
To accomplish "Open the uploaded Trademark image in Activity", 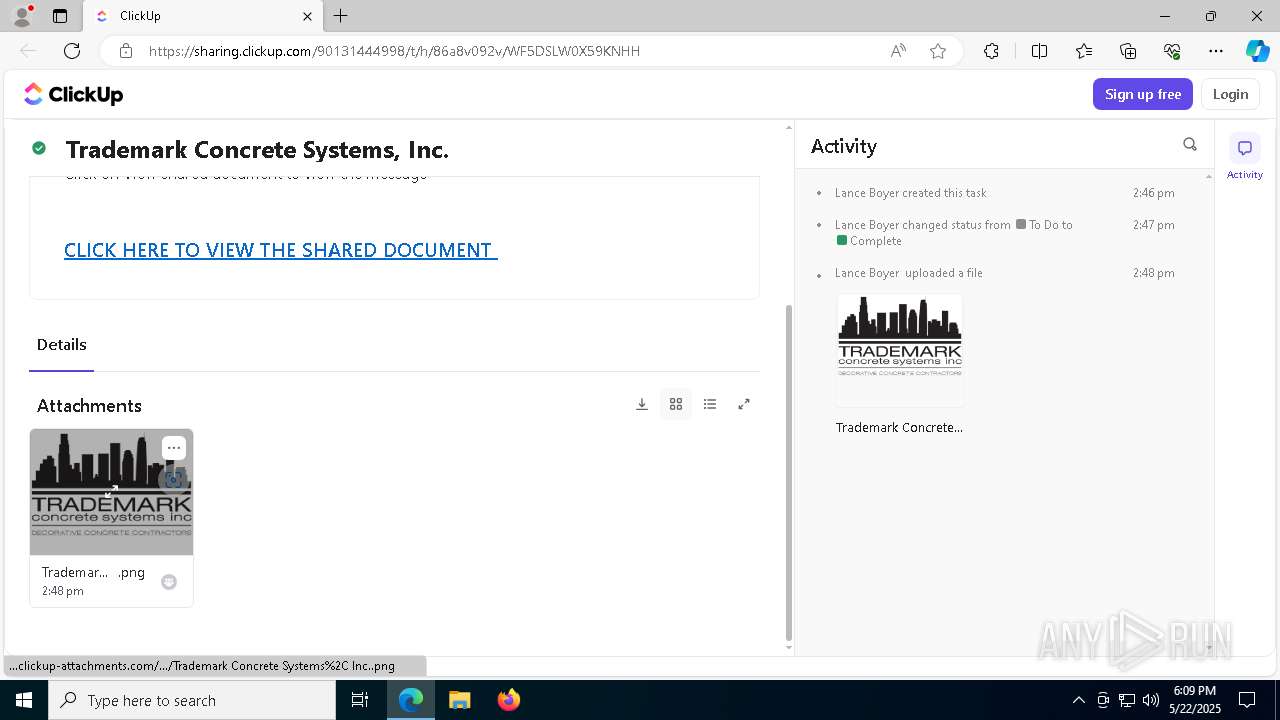I will 900,350.
